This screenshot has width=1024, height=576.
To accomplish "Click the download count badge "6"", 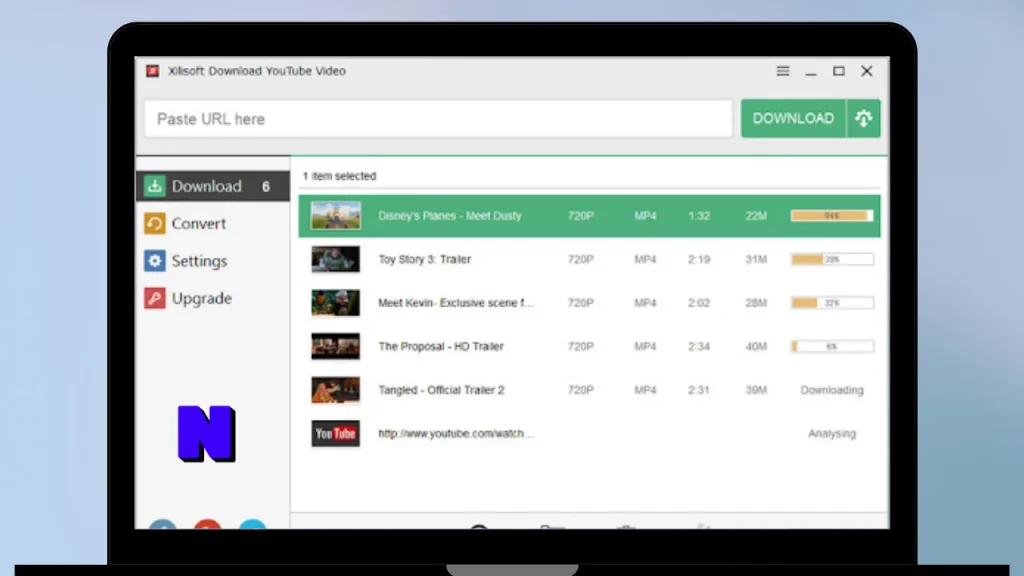I will [266, 187].
